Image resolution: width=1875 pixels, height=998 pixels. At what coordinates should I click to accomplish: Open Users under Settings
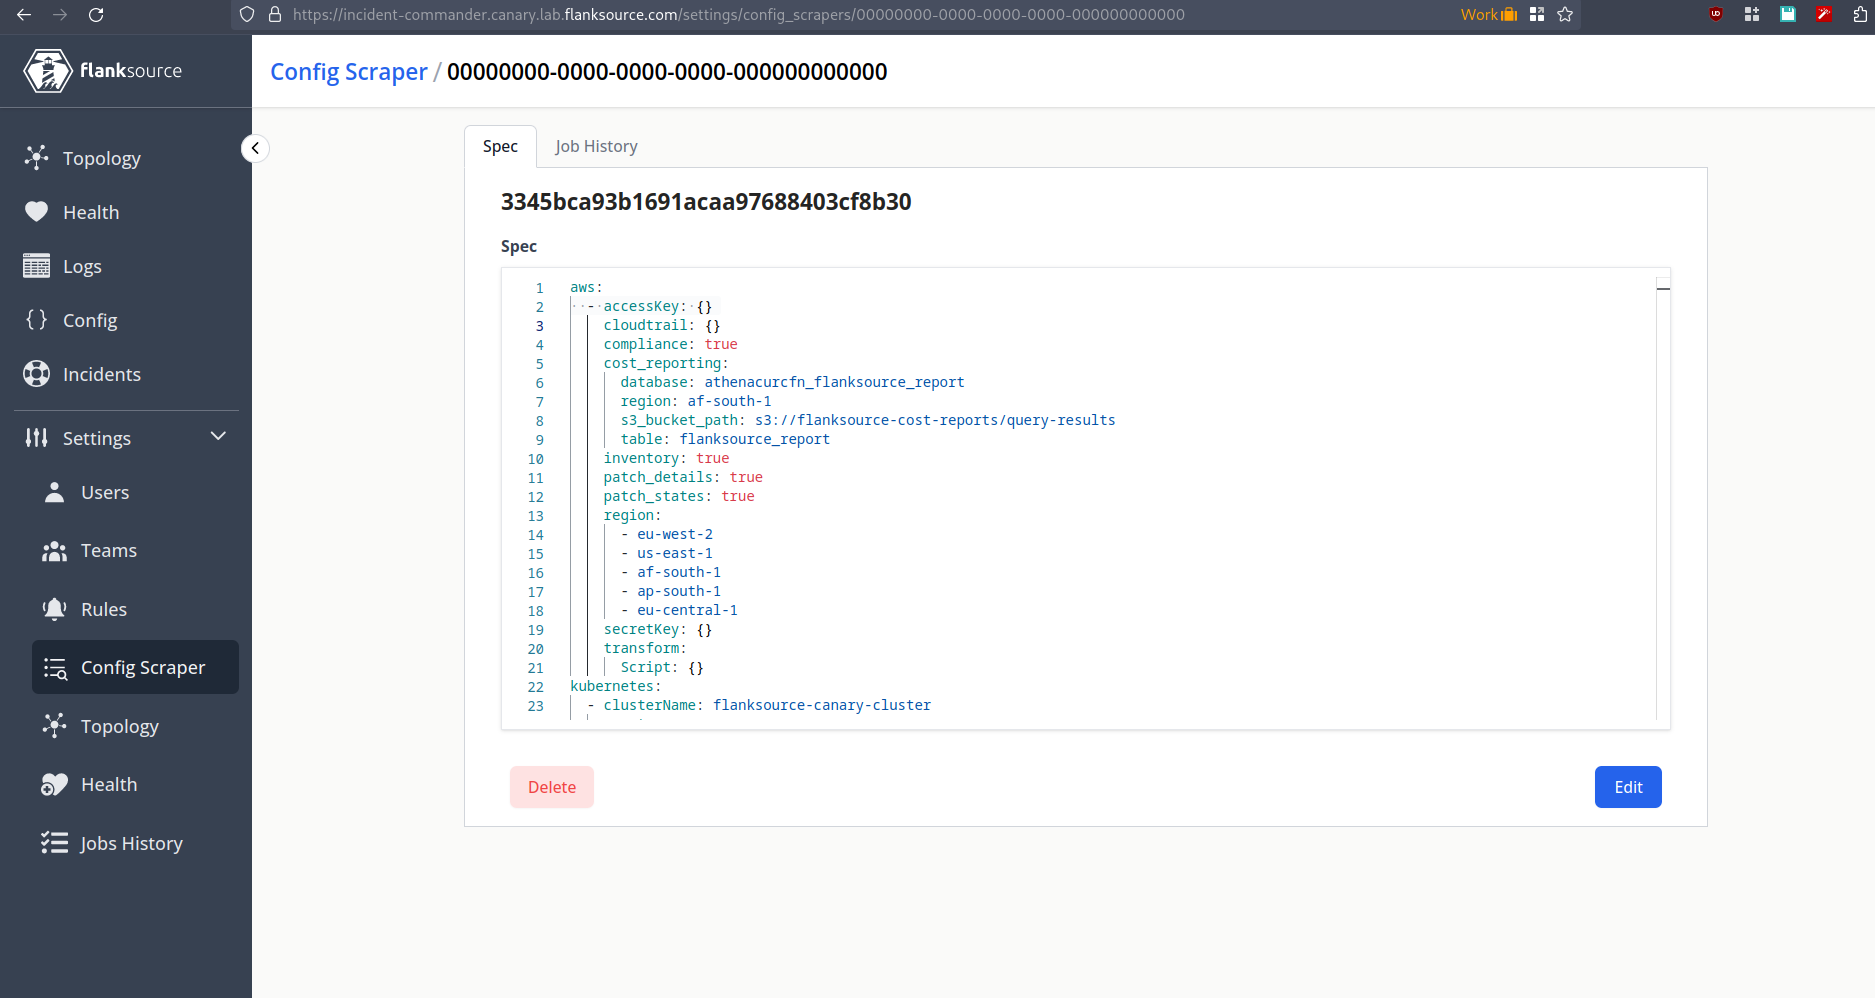pyautogui.click(x=104, y=492)
